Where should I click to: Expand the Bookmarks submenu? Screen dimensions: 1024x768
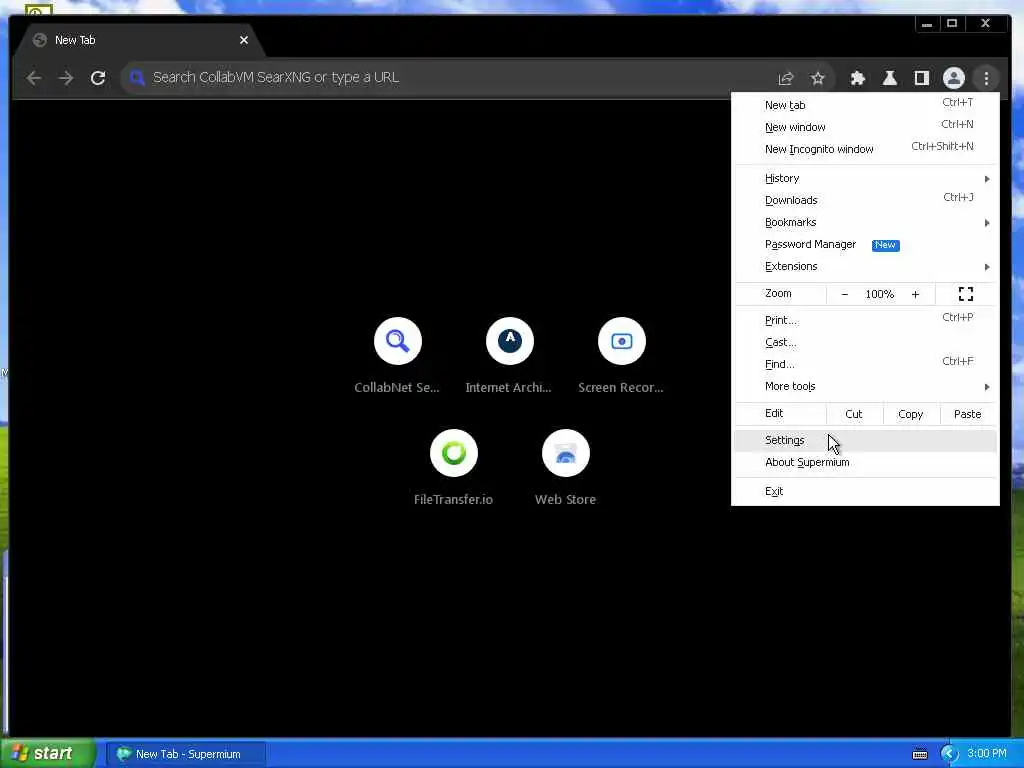click(x=865, y=222)
